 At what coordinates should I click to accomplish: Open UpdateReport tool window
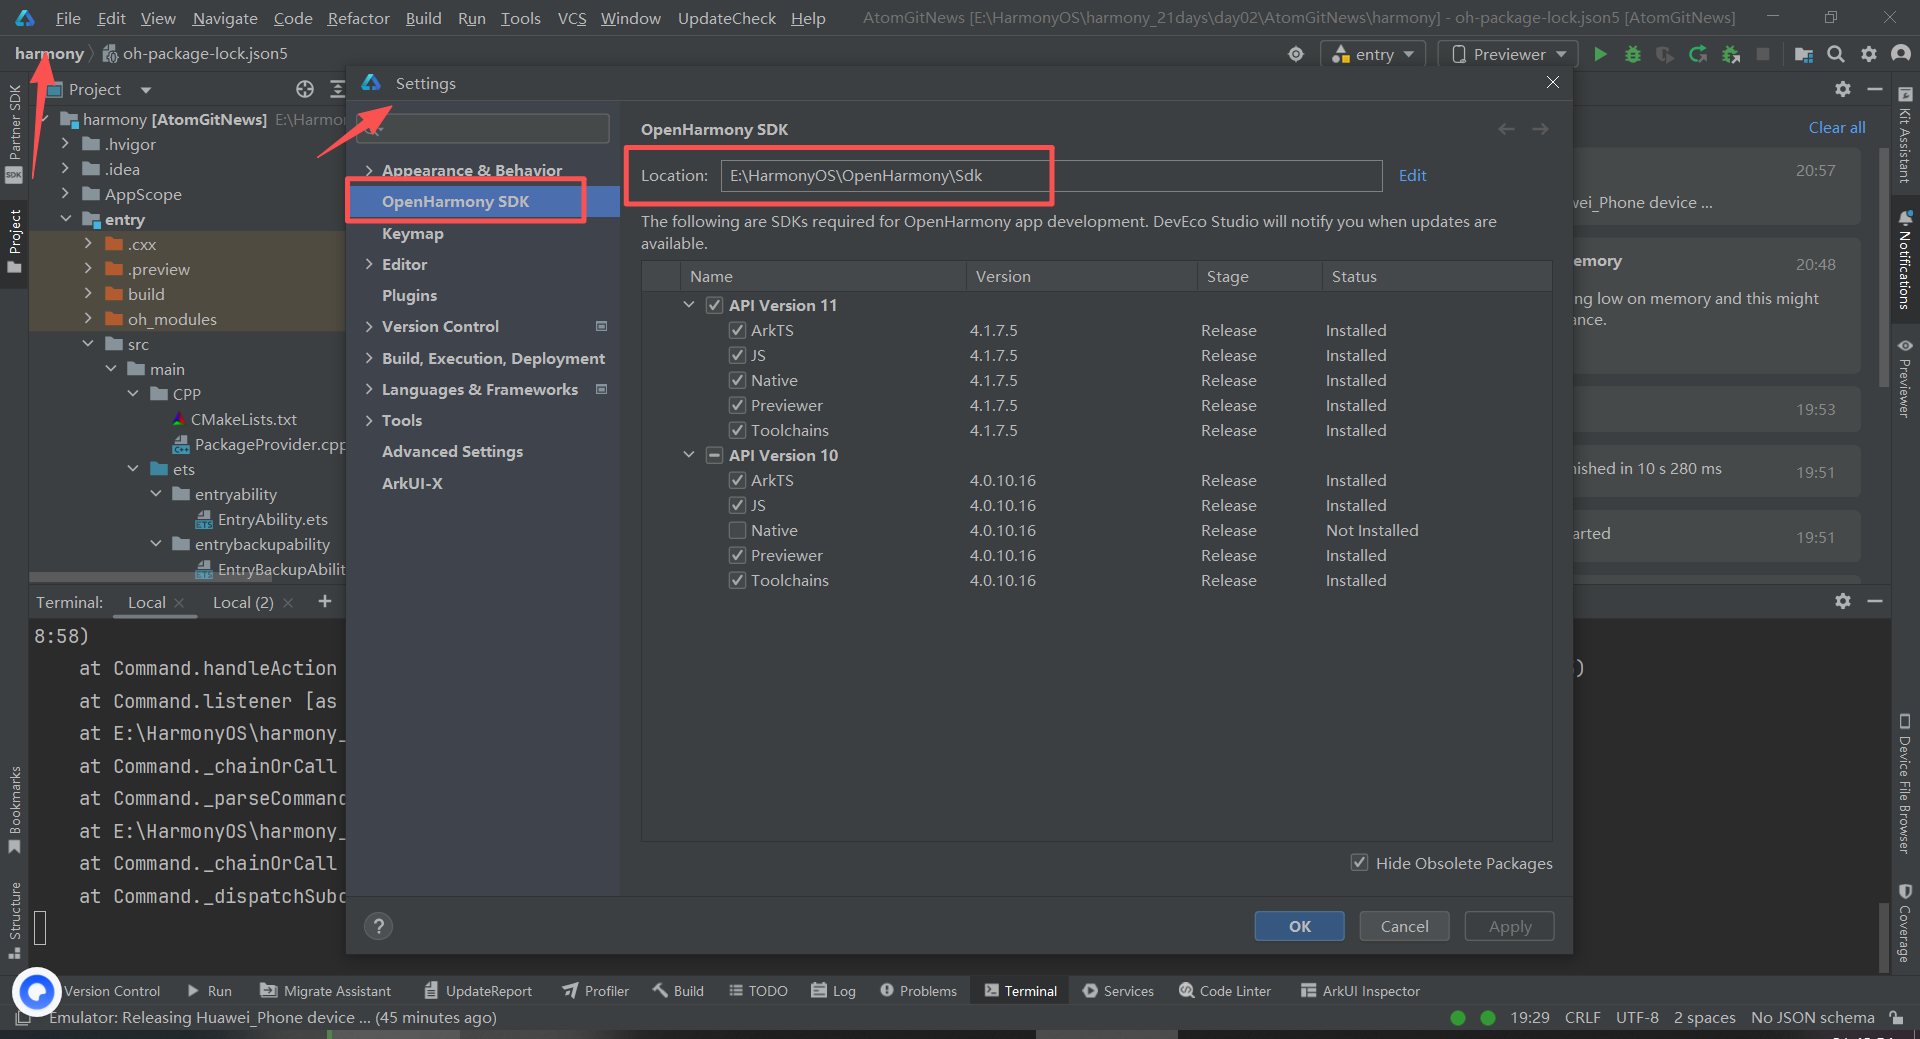pyautogui.click(x=478, y=991)
